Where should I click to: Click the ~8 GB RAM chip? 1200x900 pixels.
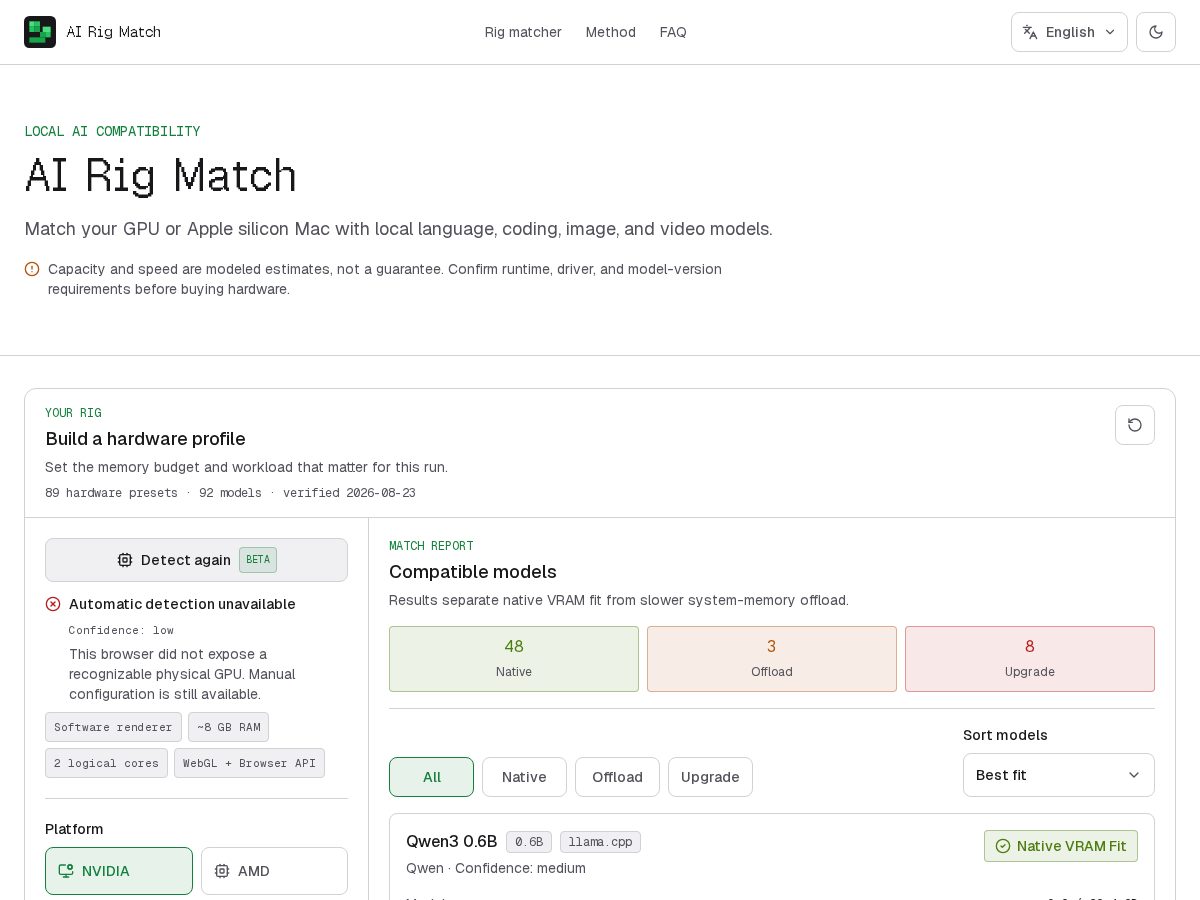point(229,727)
